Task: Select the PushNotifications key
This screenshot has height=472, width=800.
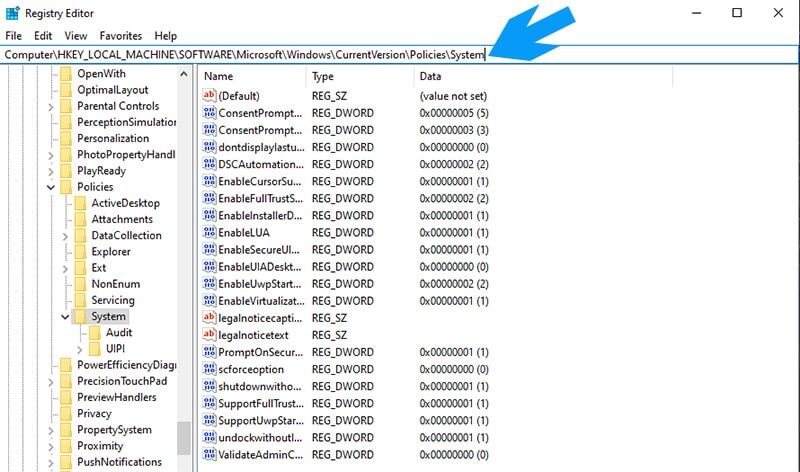Action: [119, 462]
